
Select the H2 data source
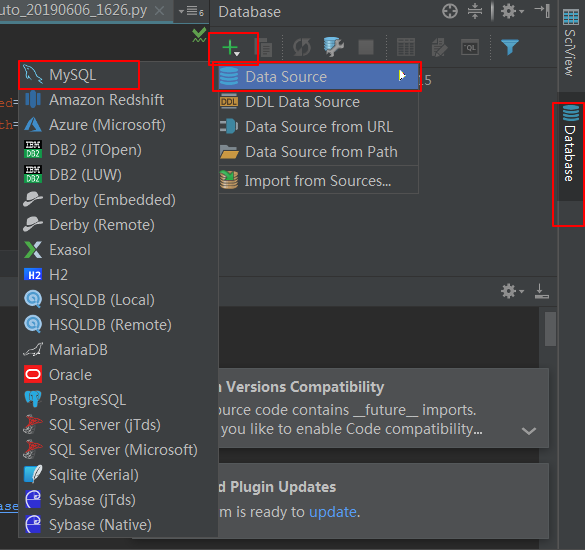[x=118, y=275]
